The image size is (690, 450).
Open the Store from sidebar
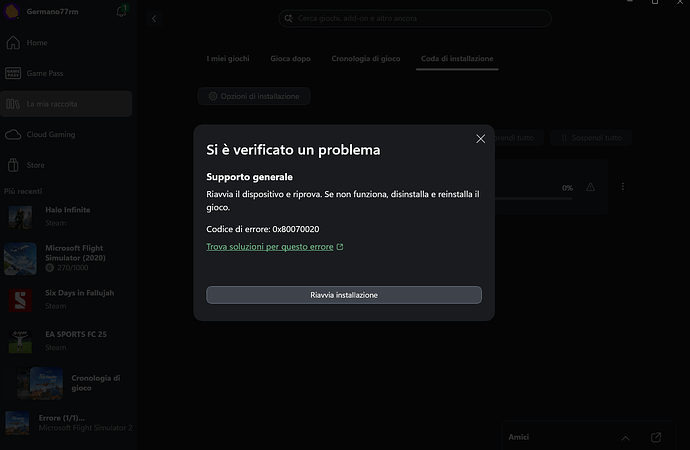point(35,165)
